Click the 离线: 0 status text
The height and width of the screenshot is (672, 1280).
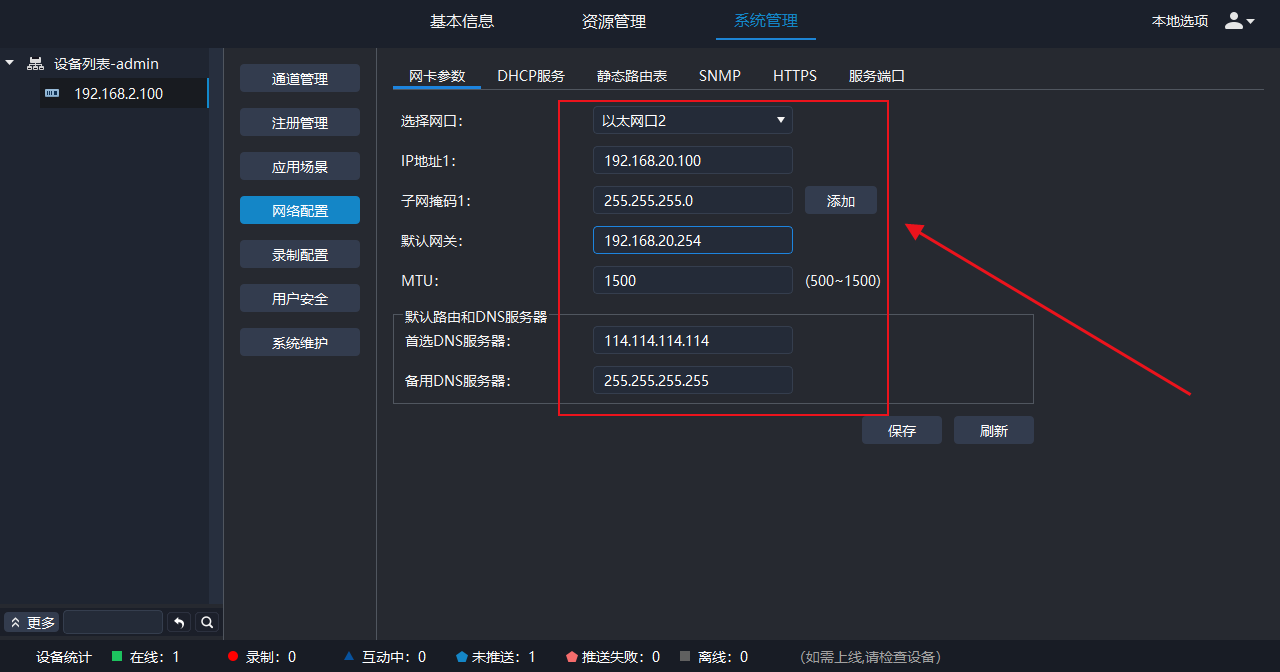[x=723, y=657]
